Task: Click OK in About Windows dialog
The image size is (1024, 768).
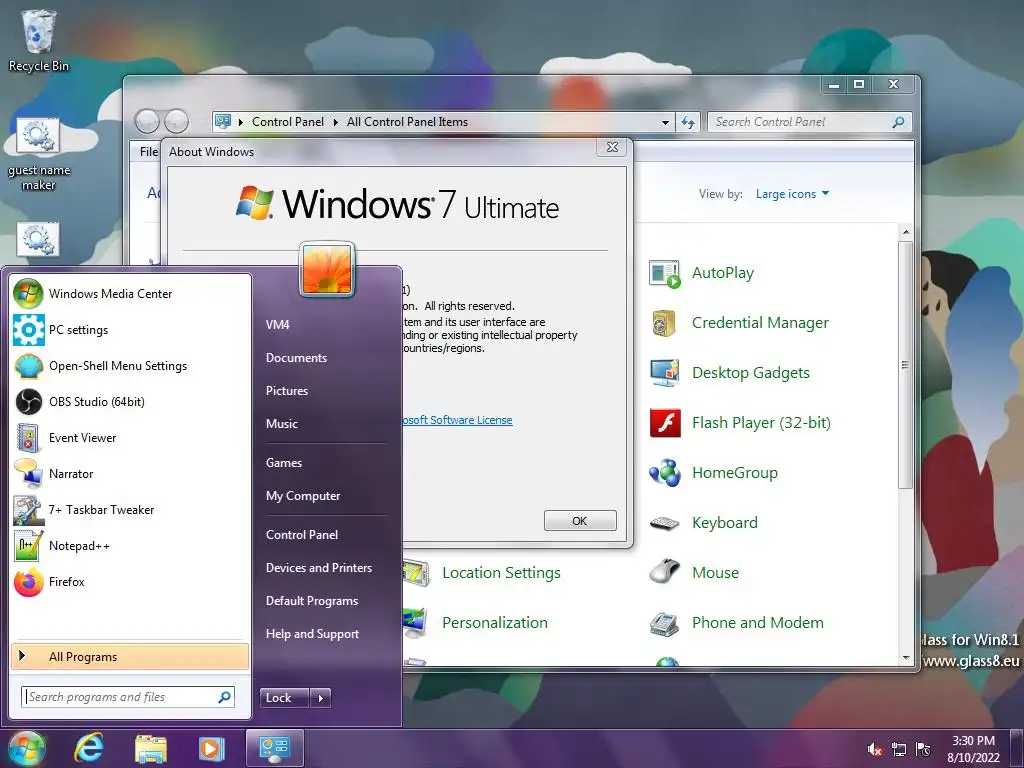Action: tap(580, 521)
